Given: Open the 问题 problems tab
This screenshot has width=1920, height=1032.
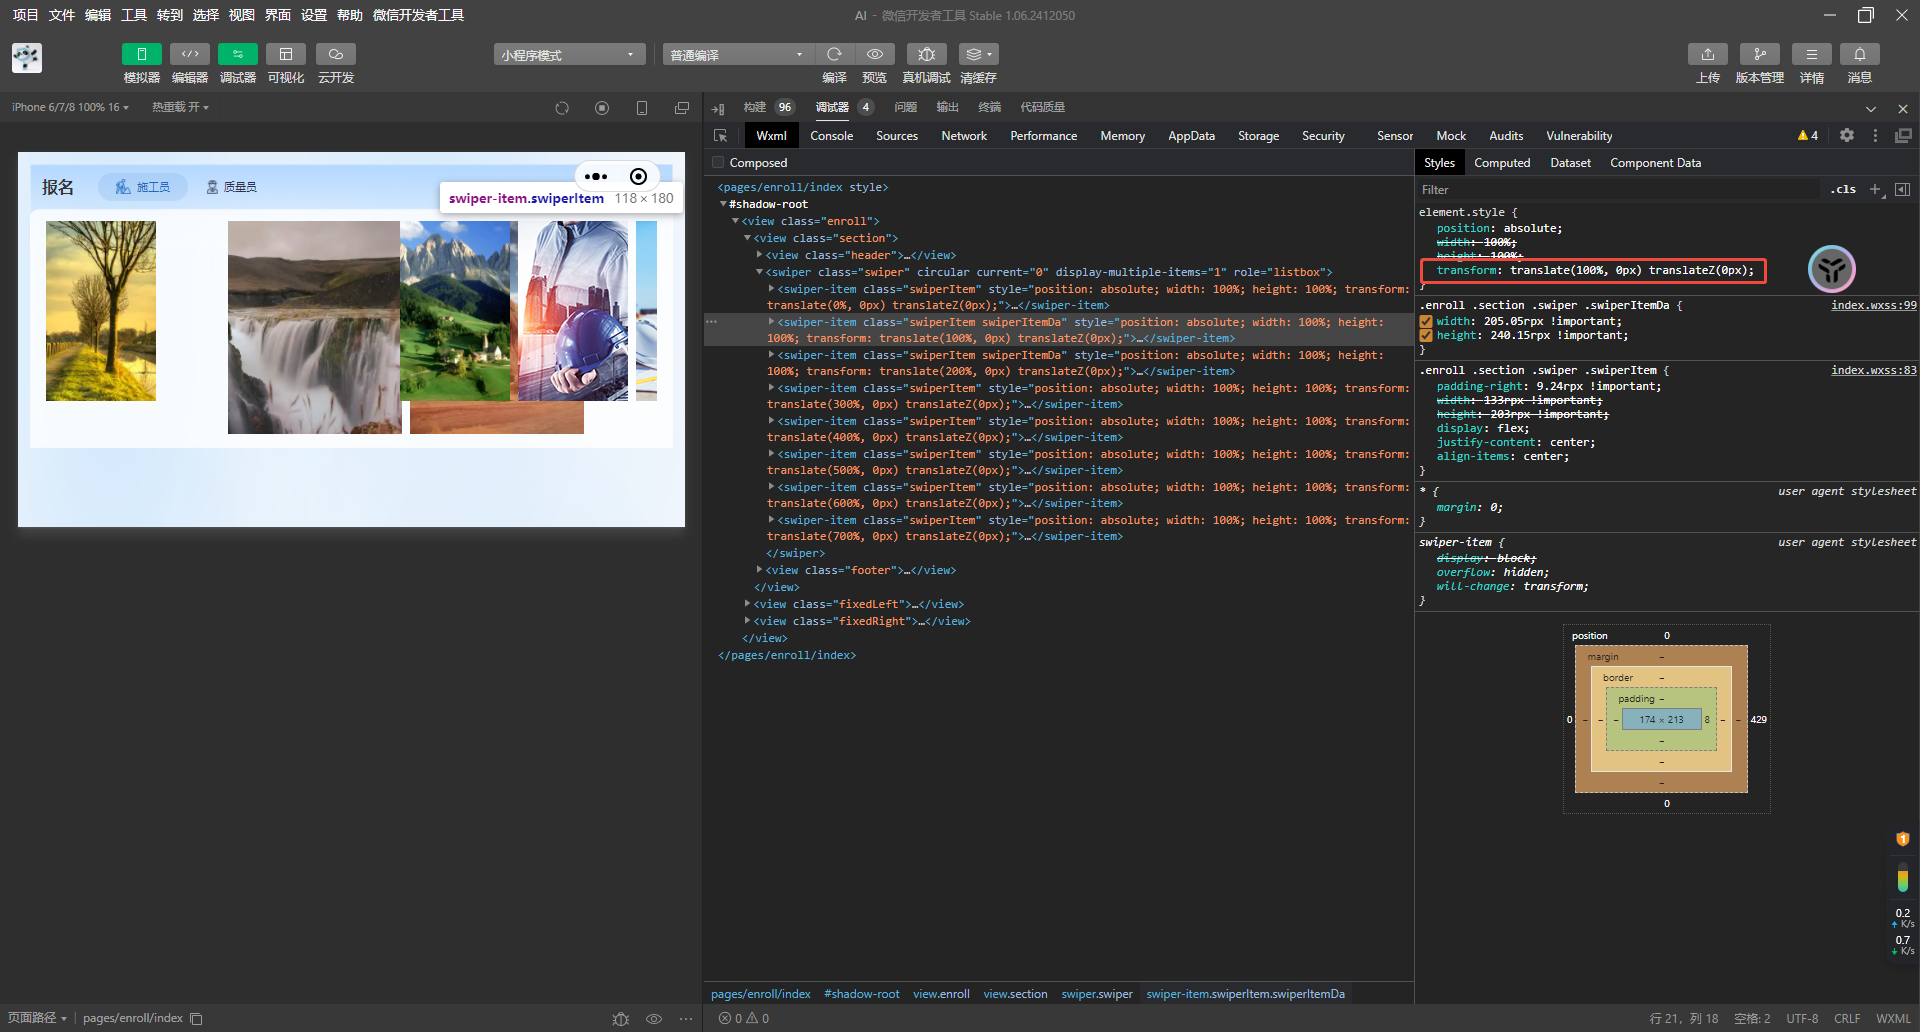Looking at the screenshot, I should click(x=906, y=107).
